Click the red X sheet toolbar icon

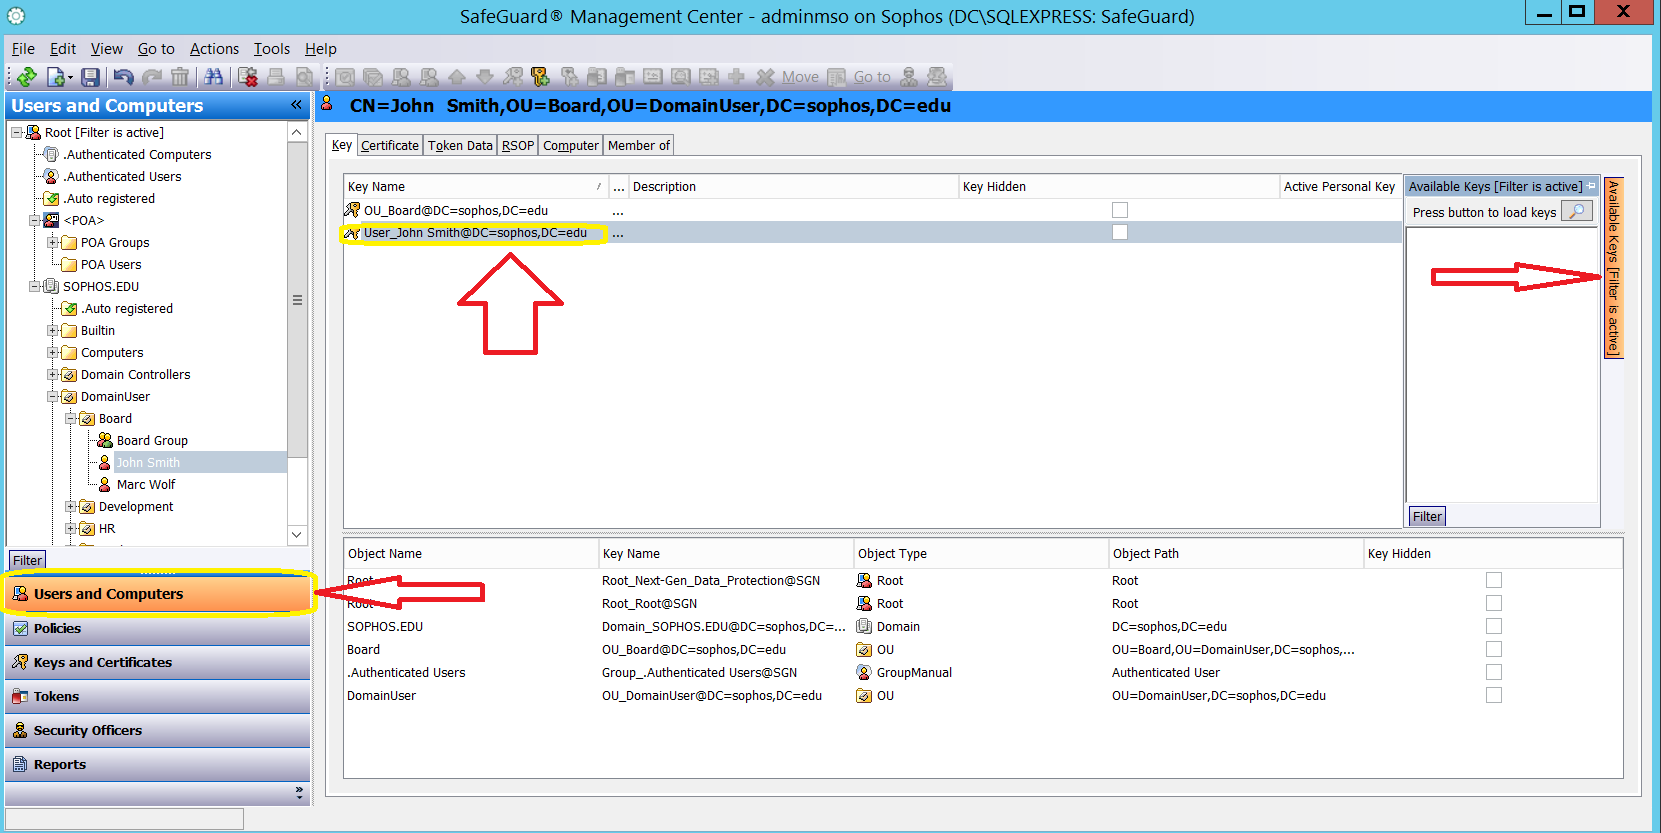(248, 77)
